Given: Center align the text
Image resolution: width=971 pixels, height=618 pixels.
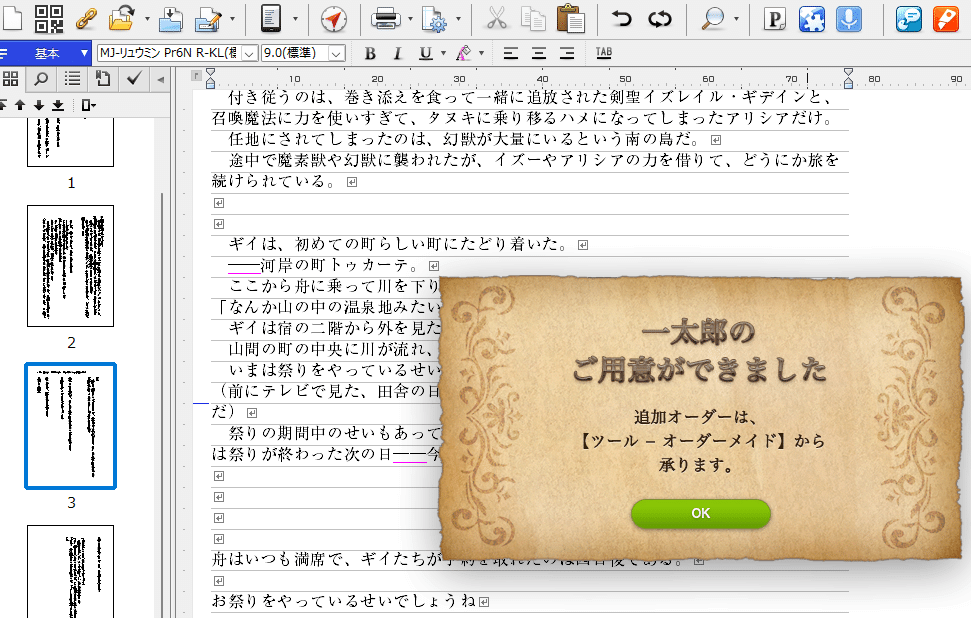Looking at the screenshot, I should [x=539, y=54].
